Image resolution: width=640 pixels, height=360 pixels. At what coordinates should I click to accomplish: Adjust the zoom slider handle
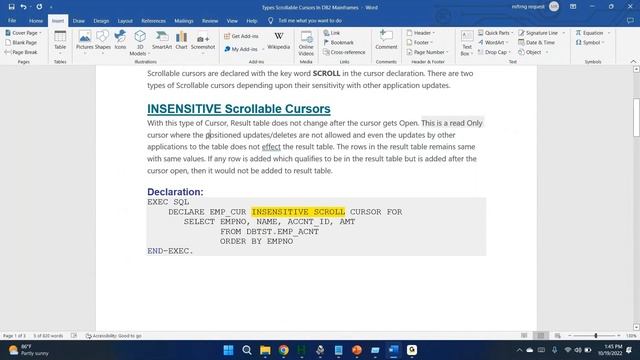point(596,336)
